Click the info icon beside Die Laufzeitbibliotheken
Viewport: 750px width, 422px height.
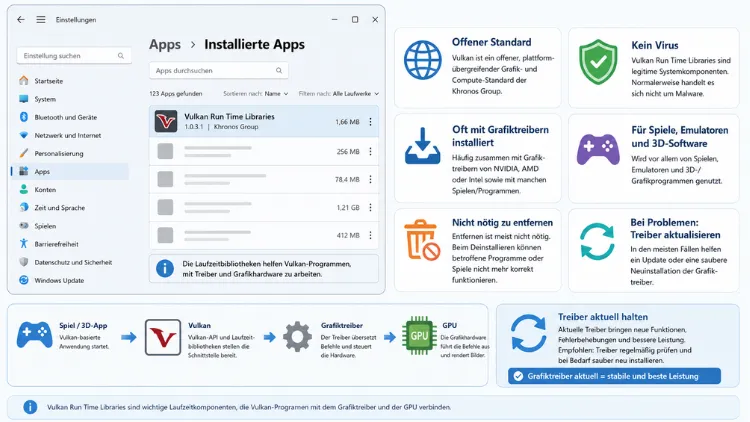click(165, 268)
